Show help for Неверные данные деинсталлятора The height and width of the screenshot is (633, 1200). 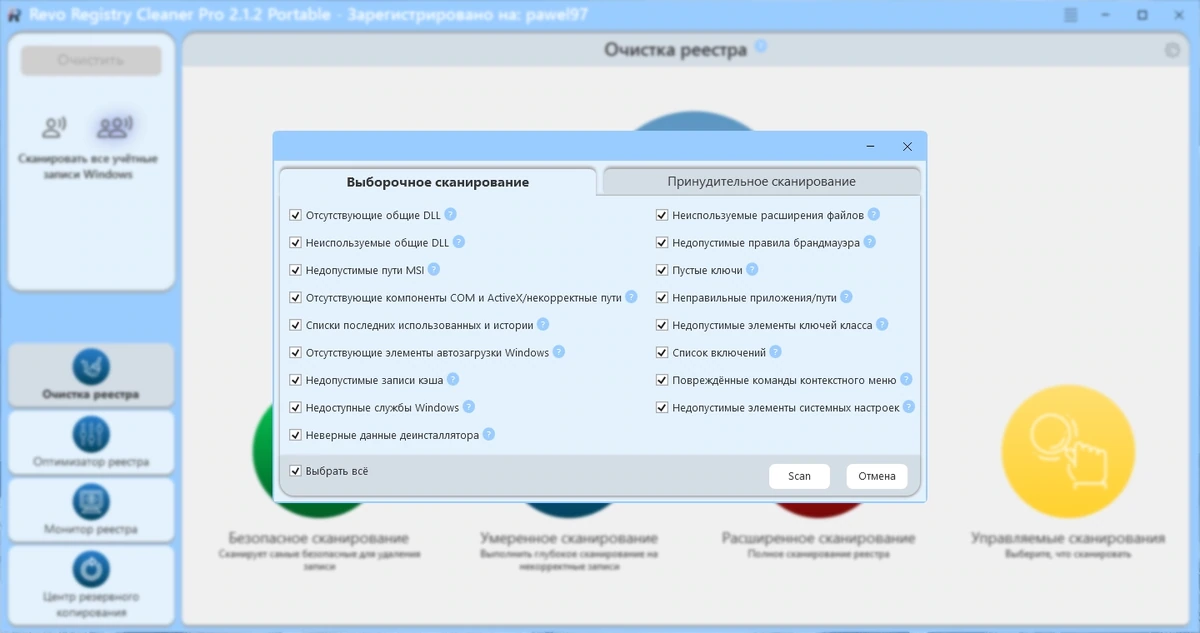(x=489, y=434)
